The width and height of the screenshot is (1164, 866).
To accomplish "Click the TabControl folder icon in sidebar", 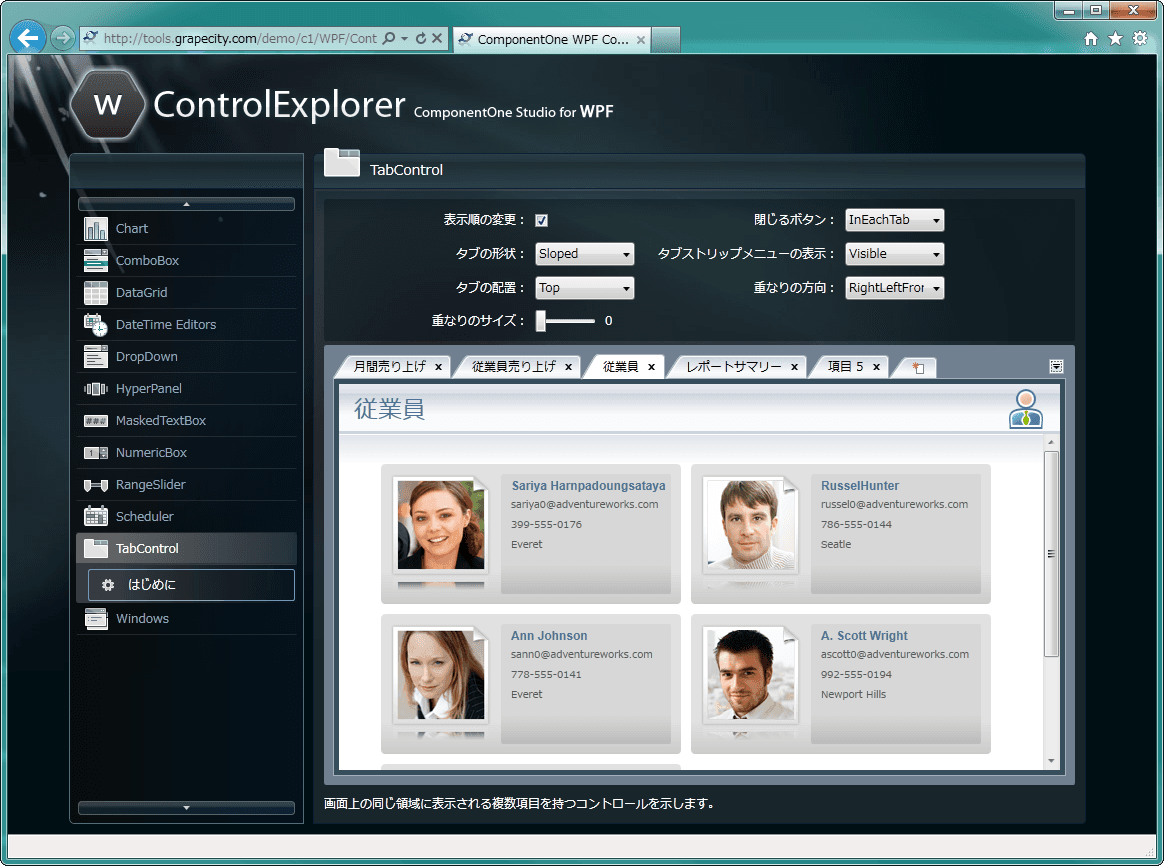I will pos(96,548).
